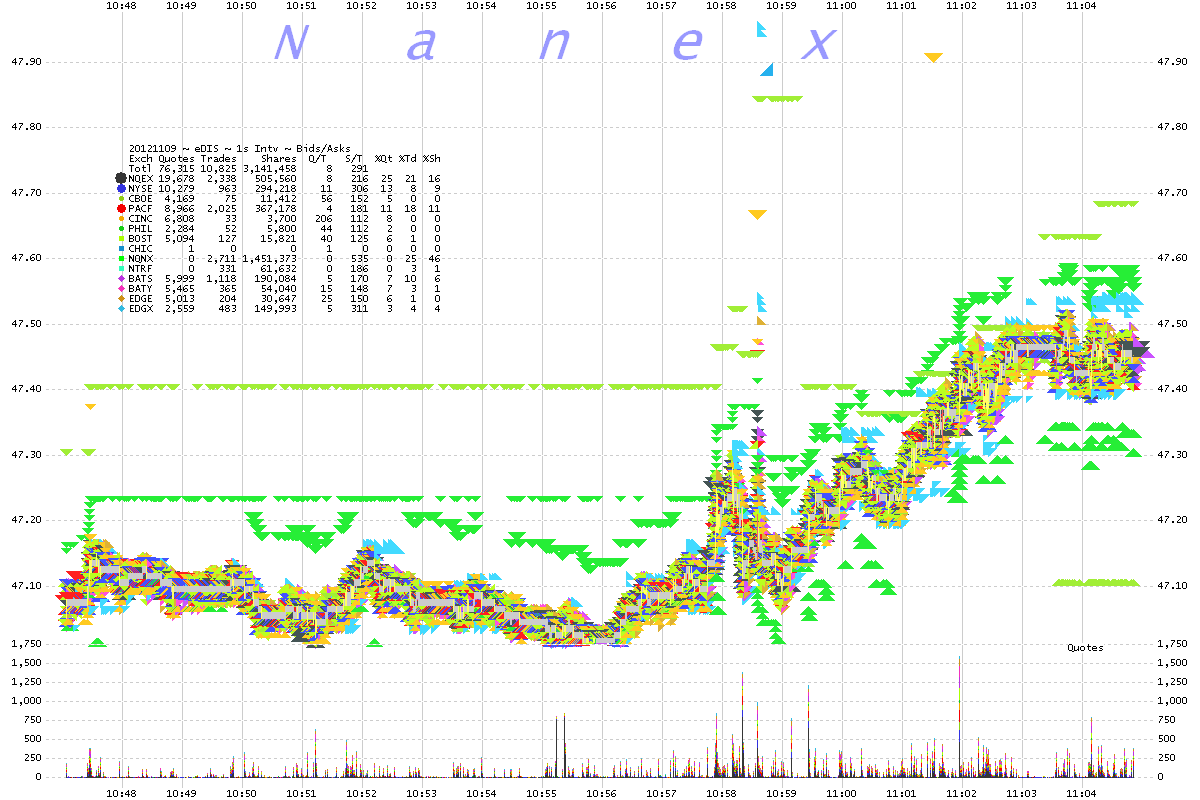Select the total quotes value '76,315'
The height and width of the screenshot is (800, 1200).
click(177, 168)
